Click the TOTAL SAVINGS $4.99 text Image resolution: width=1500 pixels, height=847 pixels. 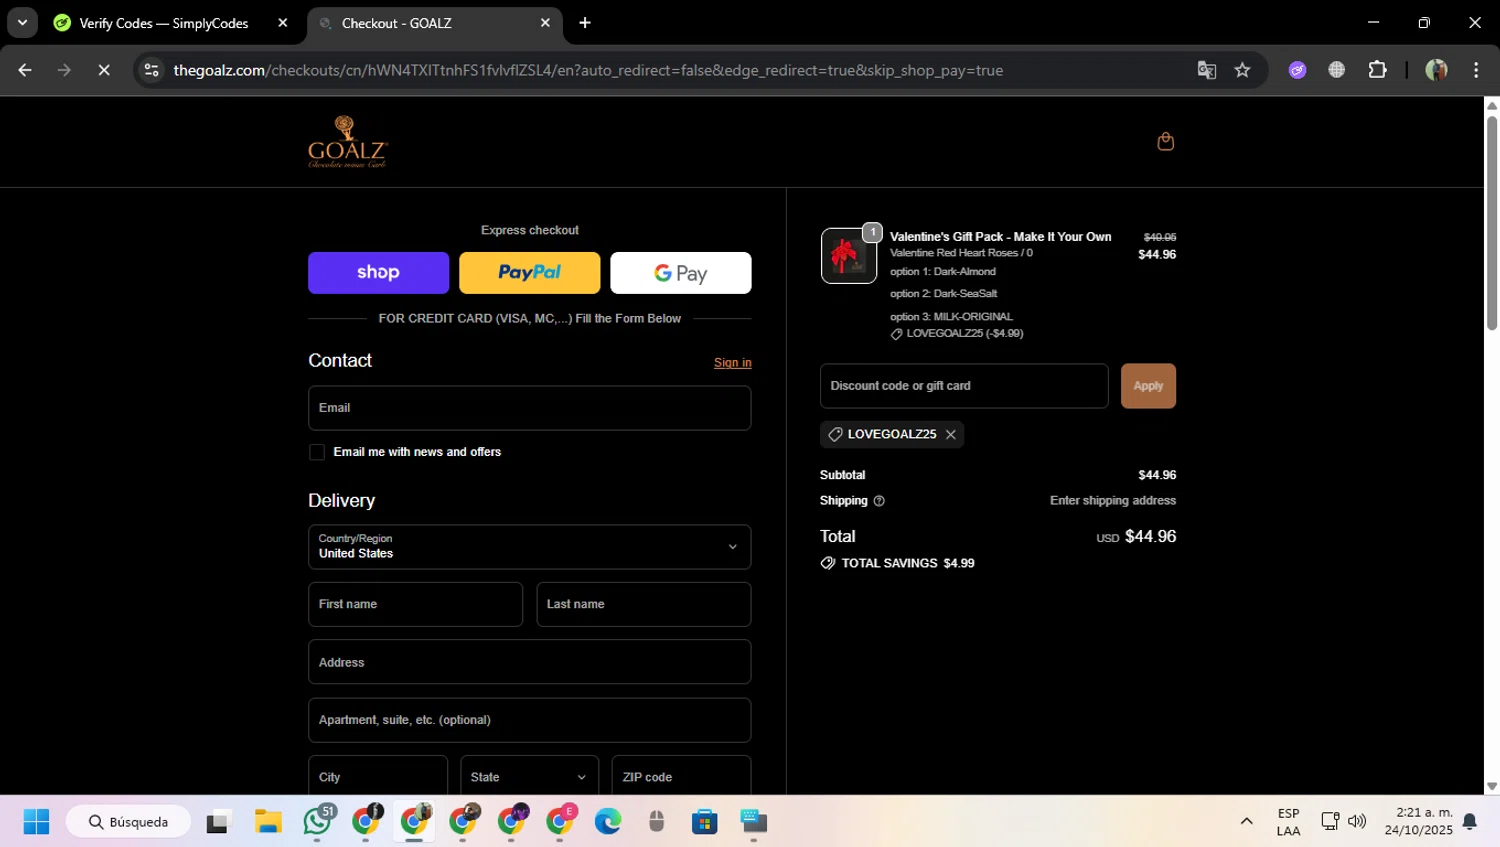pos(907,564)
